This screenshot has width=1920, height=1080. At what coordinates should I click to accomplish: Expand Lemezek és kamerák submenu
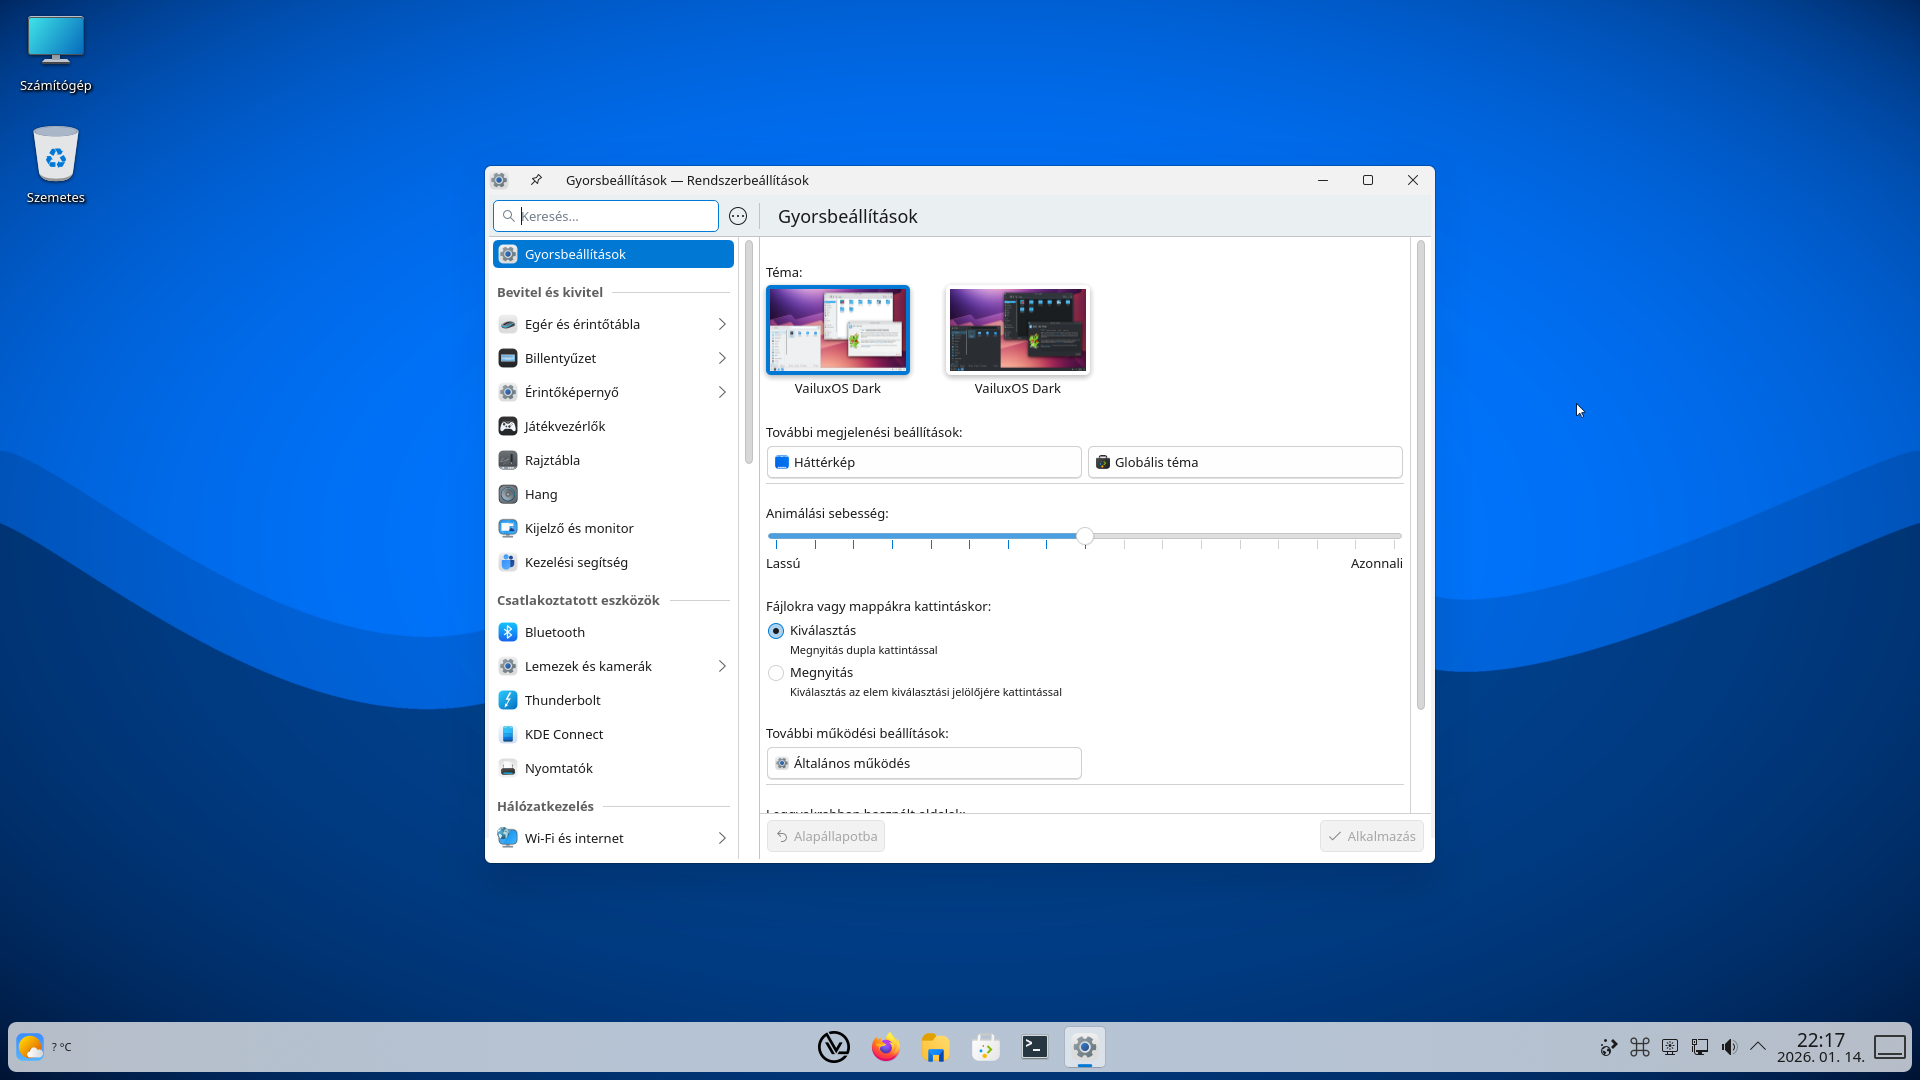click(721, 666)
